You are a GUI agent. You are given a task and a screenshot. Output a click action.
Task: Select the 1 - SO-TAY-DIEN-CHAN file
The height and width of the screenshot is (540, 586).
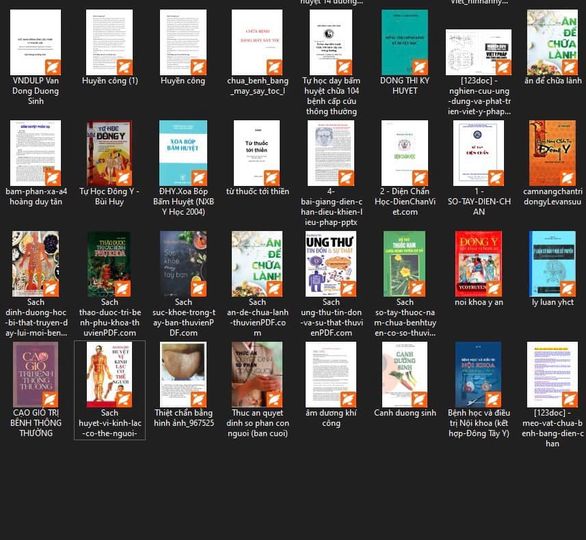478,153
